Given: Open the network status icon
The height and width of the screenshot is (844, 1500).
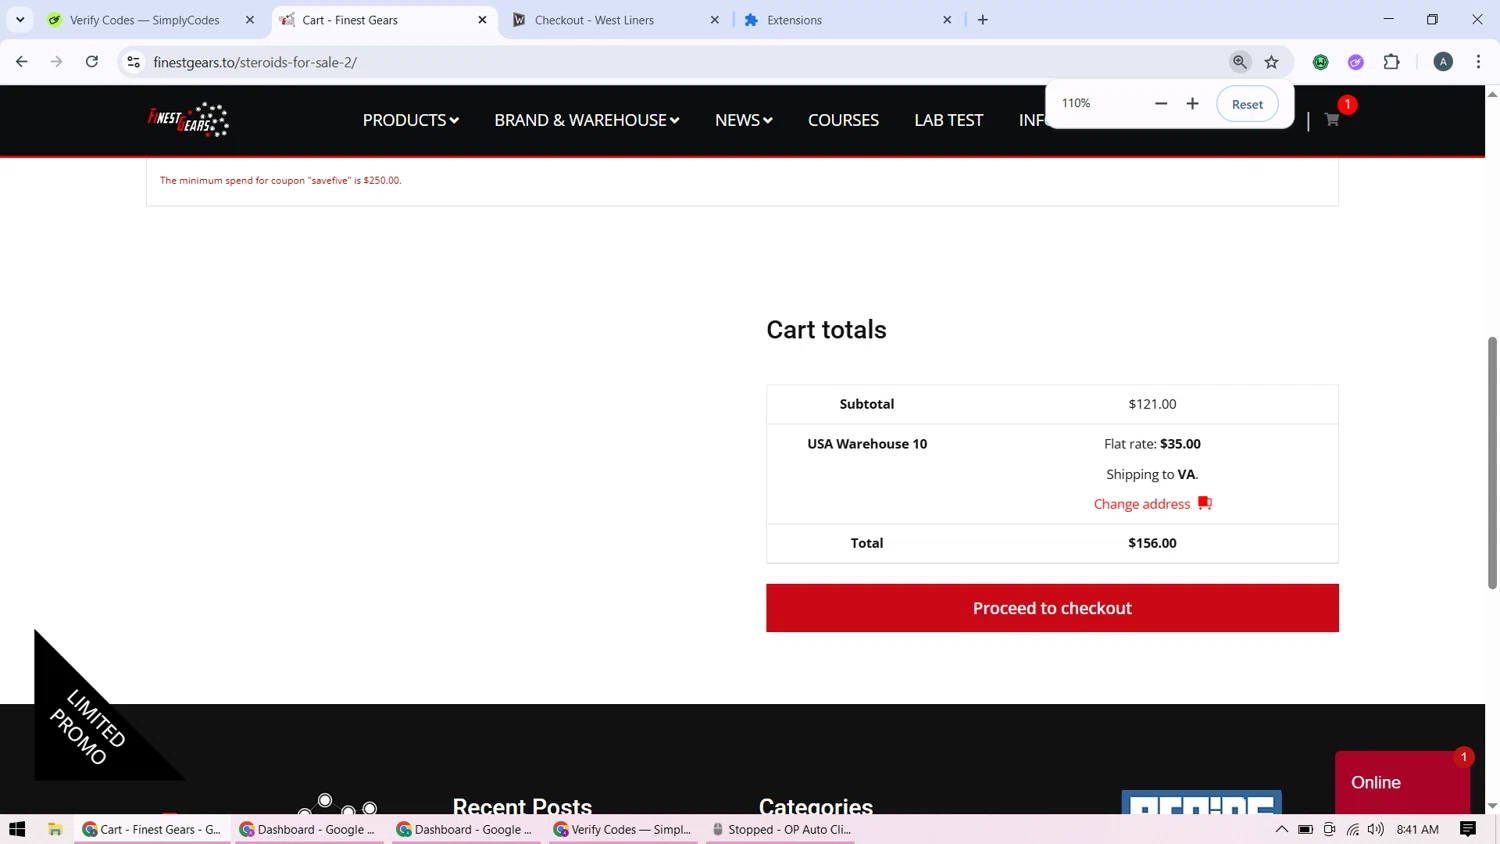Looking at the screenshot, I should pyautogui.click(x=1352, y=829).
